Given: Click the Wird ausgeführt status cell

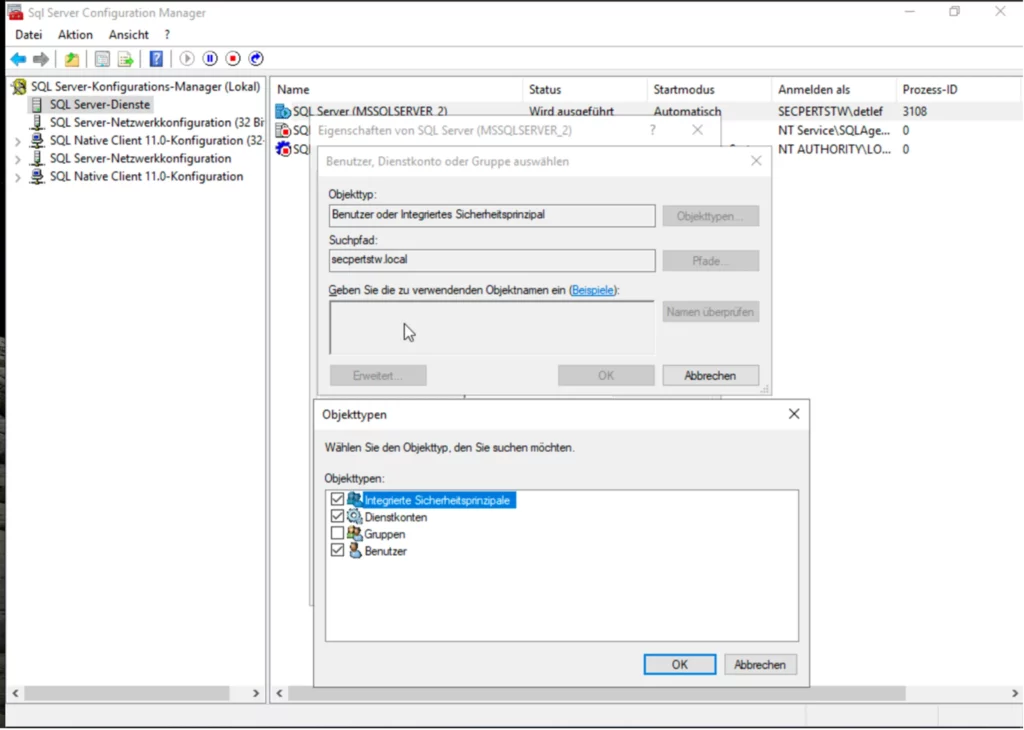Looking at the screenshot, I should tap(571, 112).
